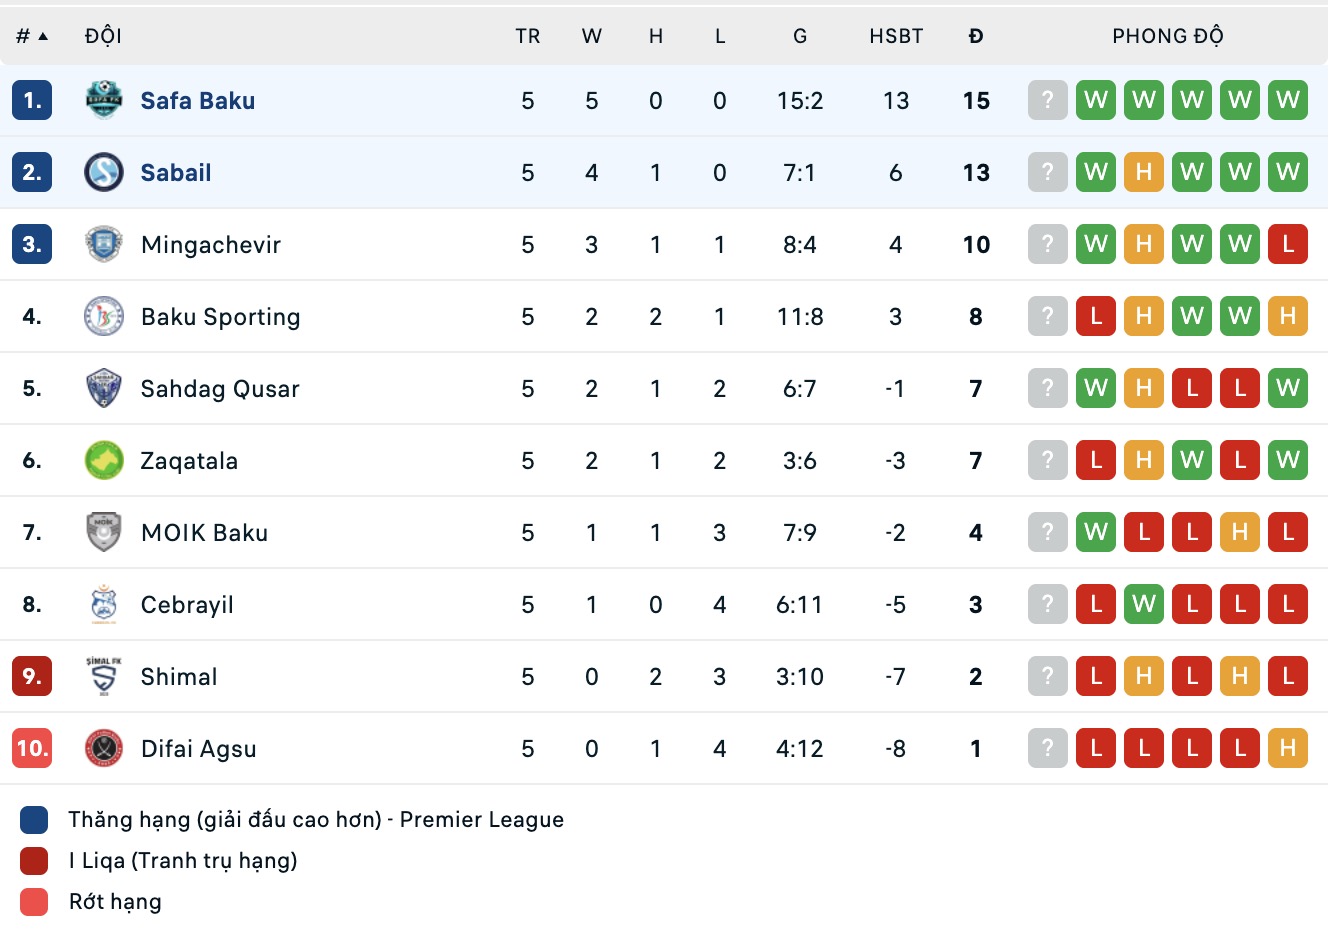
Task: Click the dark blue promotion legend swatch
Action: 33,819
